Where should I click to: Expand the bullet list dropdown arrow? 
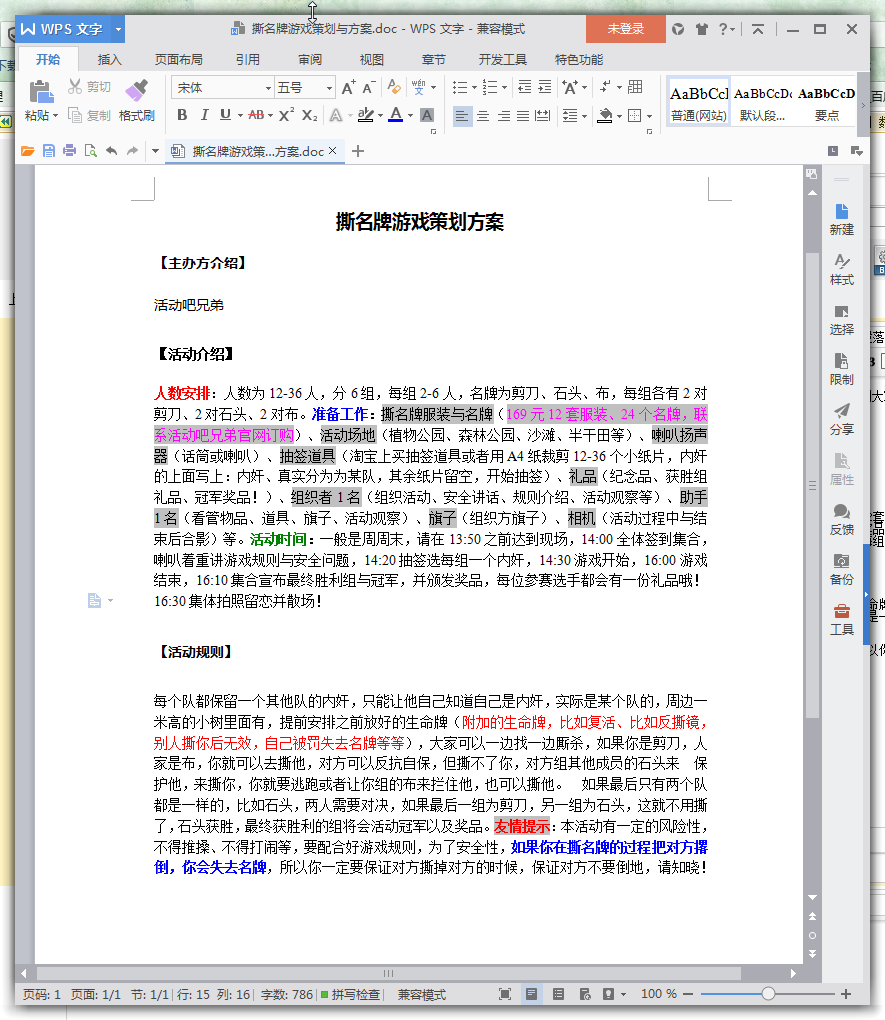[x=474, y=87]
